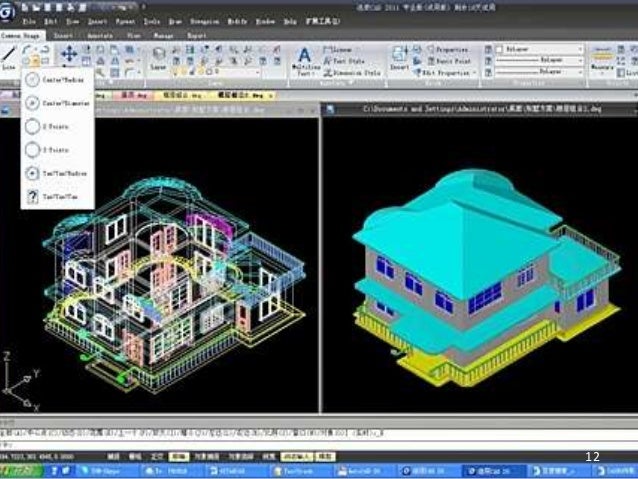638x479 pixels.
Task: Expand the ByLayer lineweight dropdown
Action: click(x=580, y=72)
